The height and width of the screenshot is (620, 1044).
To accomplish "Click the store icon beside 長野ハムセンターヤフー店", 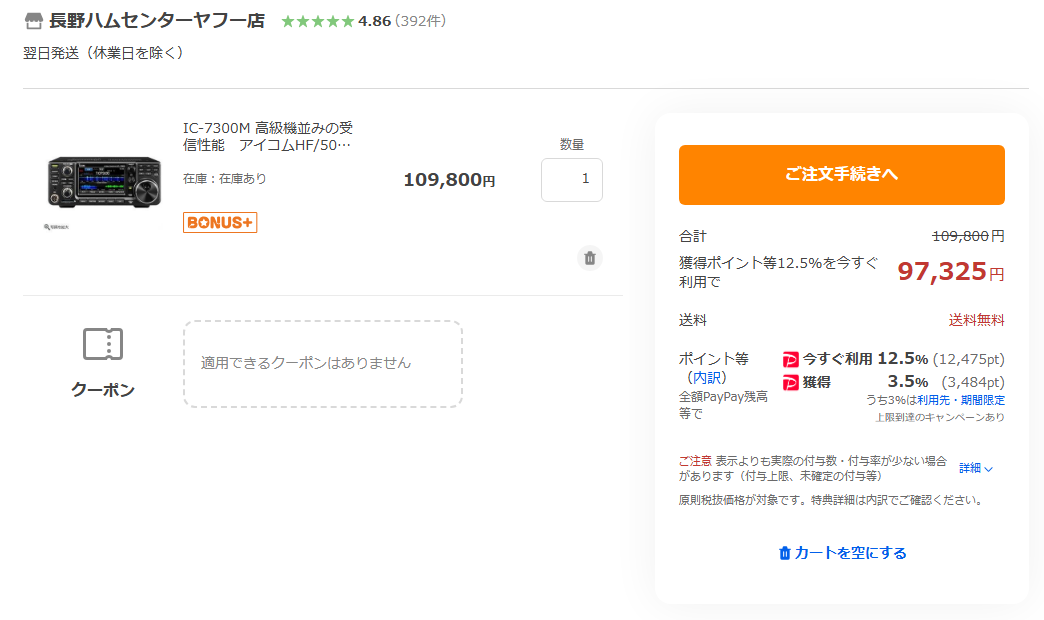I will click(x=33, y=21).
